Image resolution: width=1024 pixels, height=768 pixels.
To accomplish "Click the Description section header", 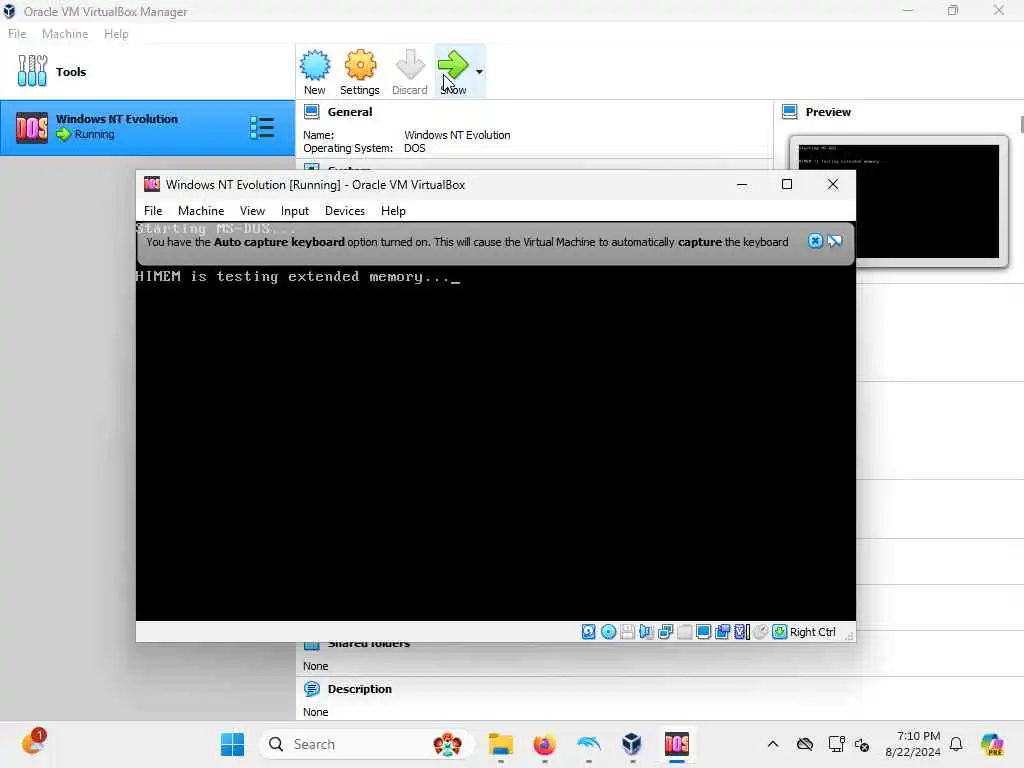I will pos(359,689).
